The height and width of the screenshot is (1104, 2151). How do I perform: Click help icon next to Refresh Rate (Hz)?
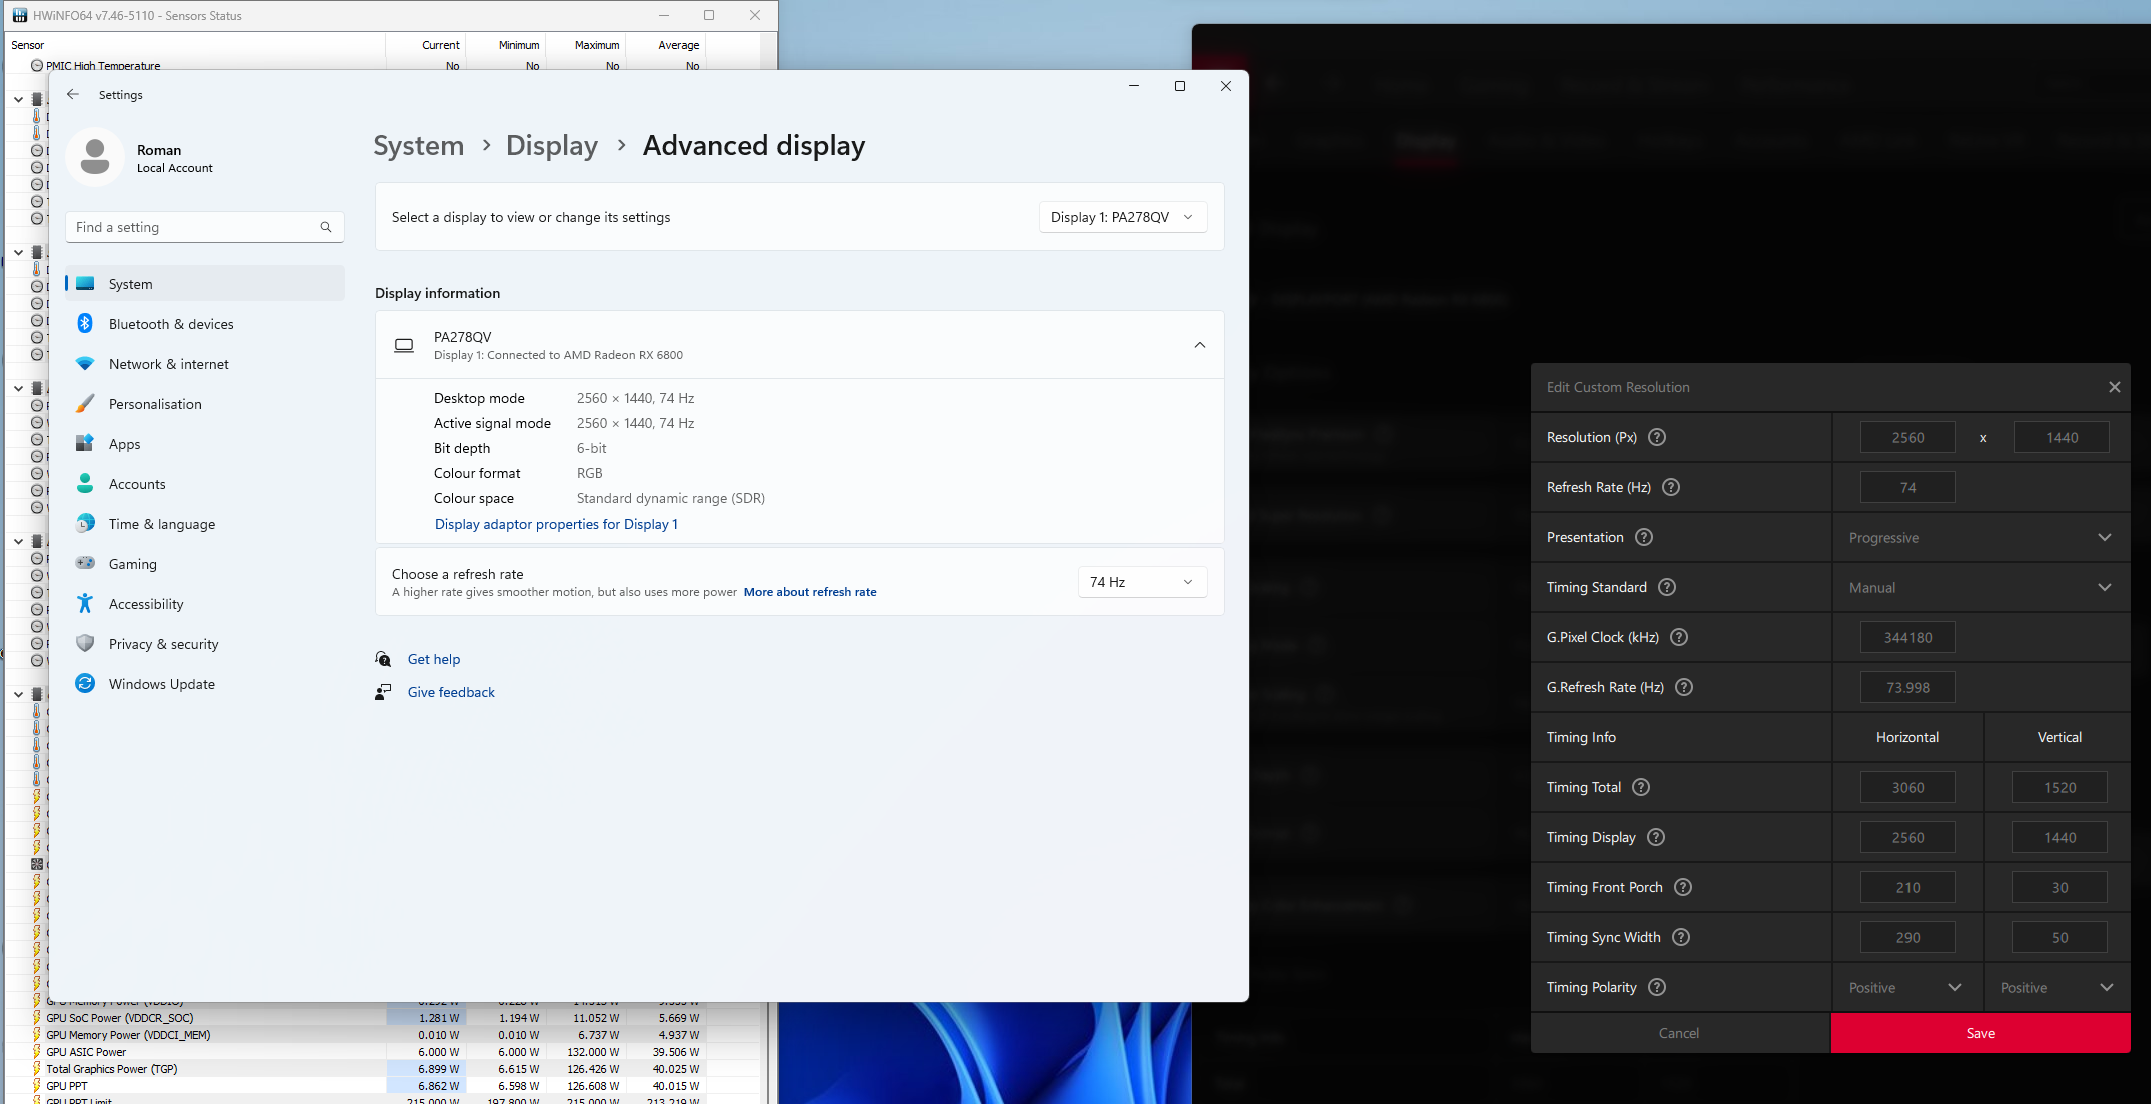pos(1671,487)
